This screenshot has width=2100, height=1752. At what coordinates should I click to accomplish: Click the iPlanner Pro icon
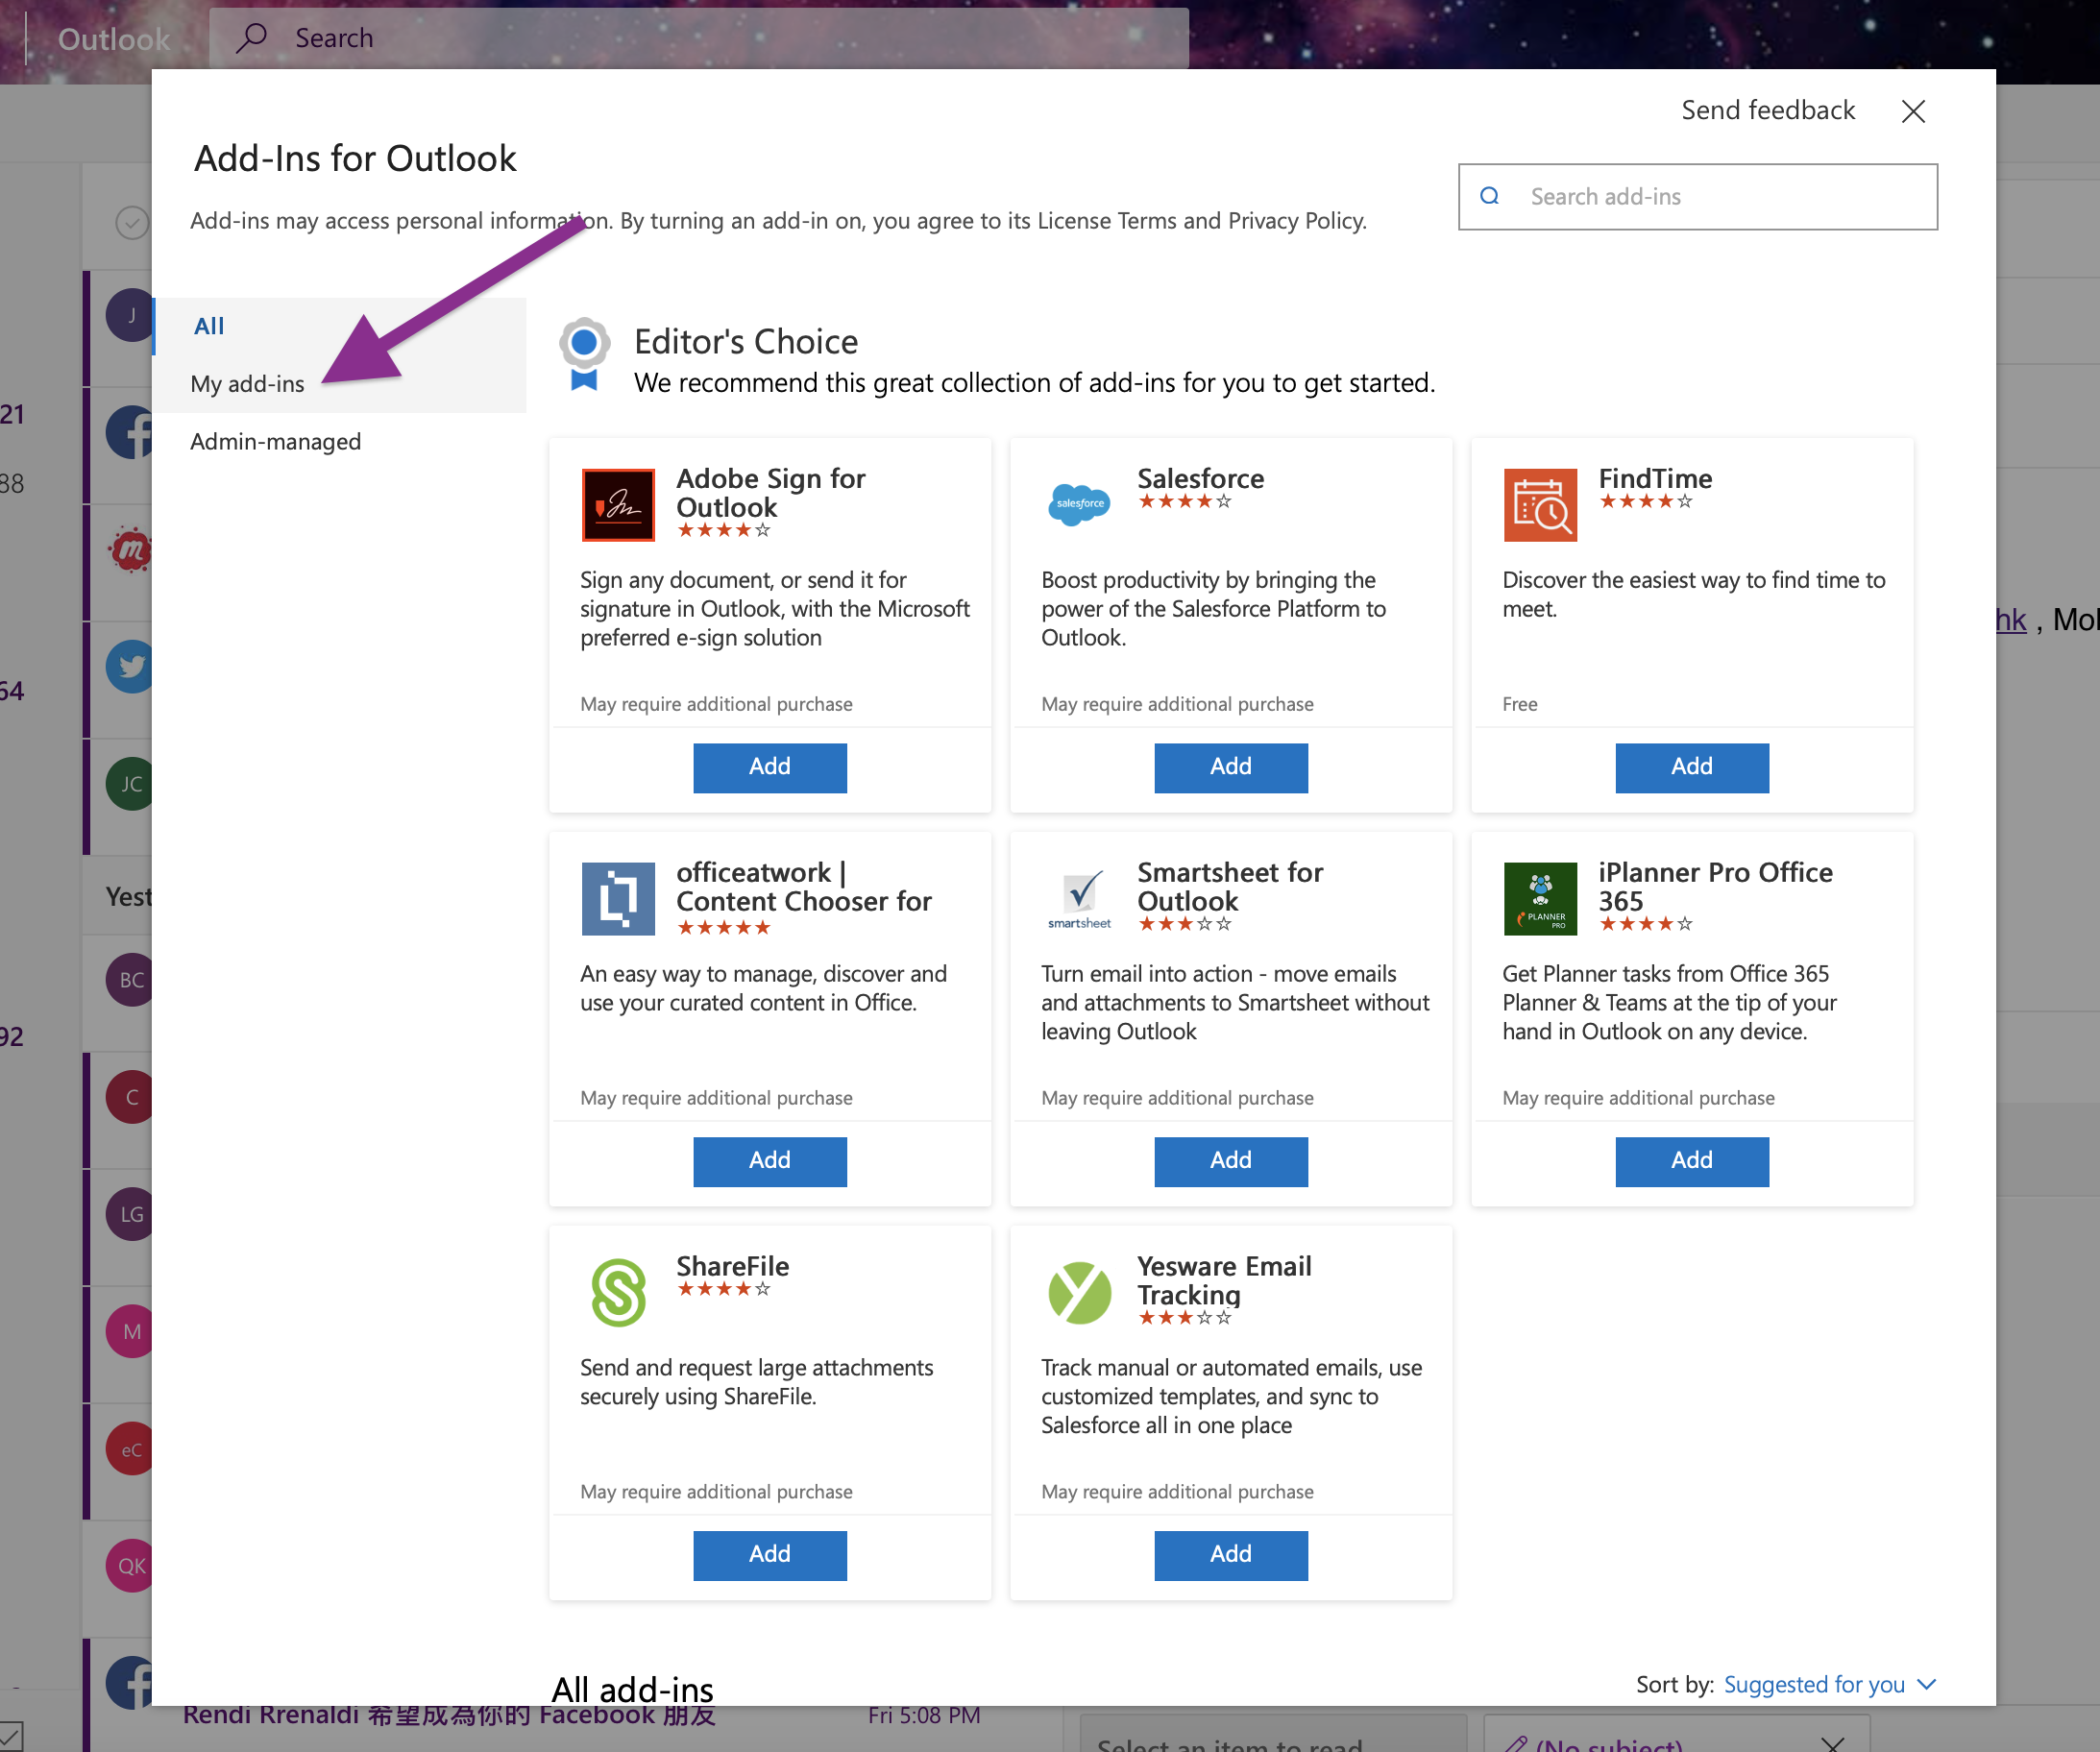tap(1540, 899)
